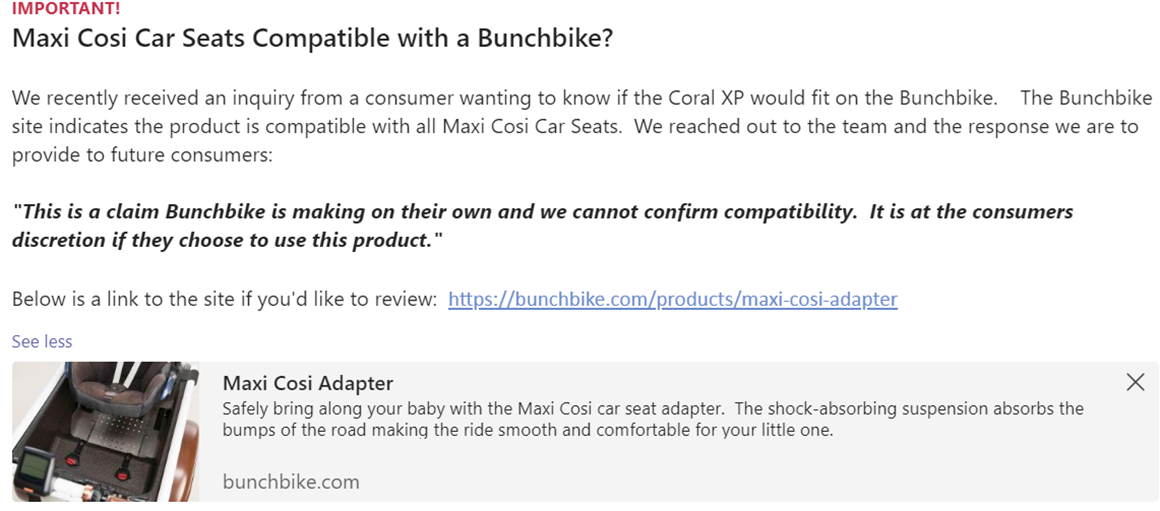Viewport: 1160px width, 511px height.
Task: Click the card description about shock-absorbing suspension
Action: (652, 409)
